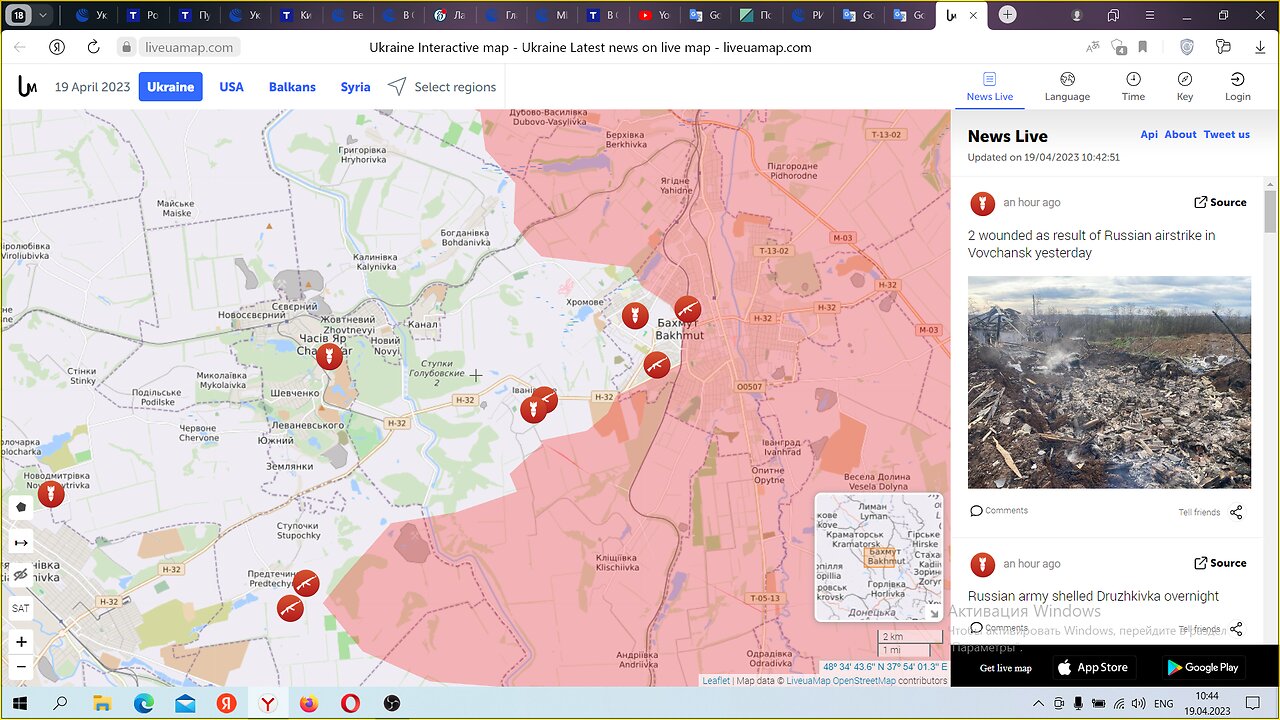Toggle the hide-layers eye button on the map
Viewport: 1280px width, 720px height.
point(21,574)
